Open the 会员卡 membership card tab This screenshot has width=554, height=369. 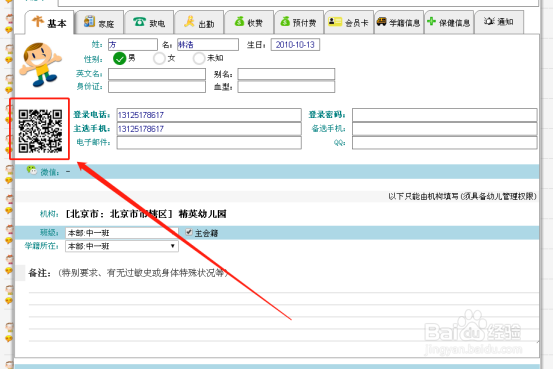tap(349, 23)
